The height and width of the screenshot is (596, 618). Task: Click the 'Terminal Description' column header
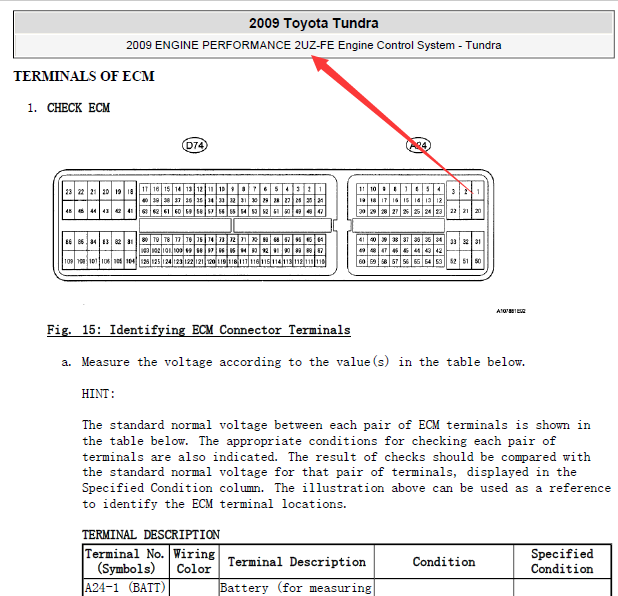(297, 561)
